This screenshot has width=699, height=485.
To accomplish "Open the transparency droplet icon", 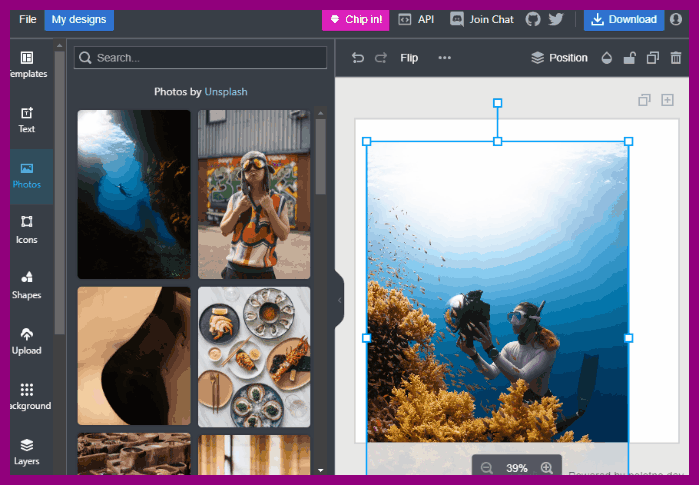I will [x=606, y=58].
